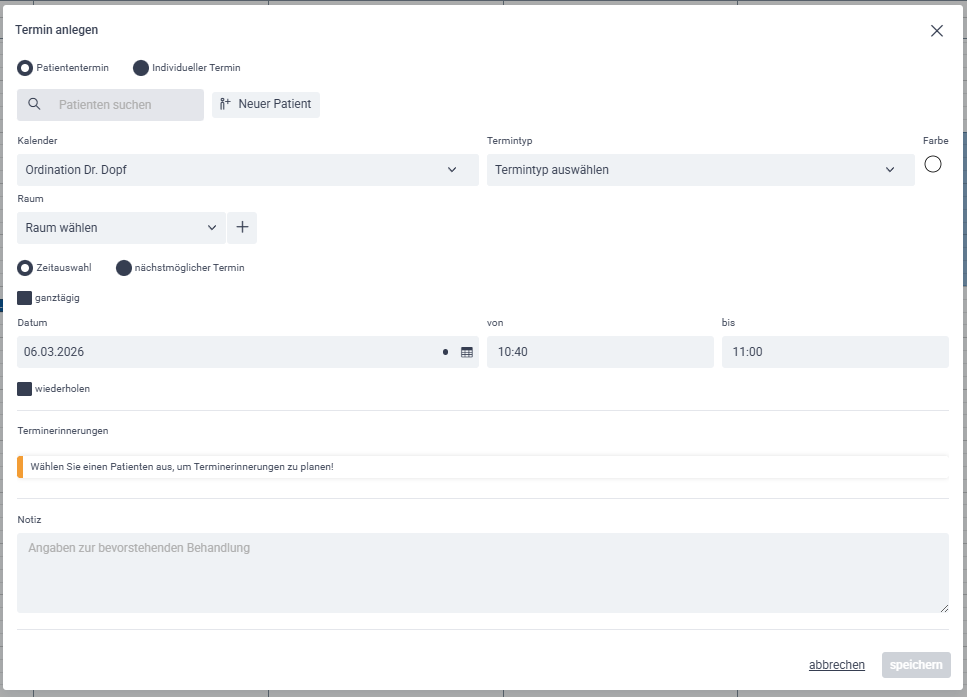
Task: Select nächstmöglicher Termin radio option
Action: [x=124, y=268]
